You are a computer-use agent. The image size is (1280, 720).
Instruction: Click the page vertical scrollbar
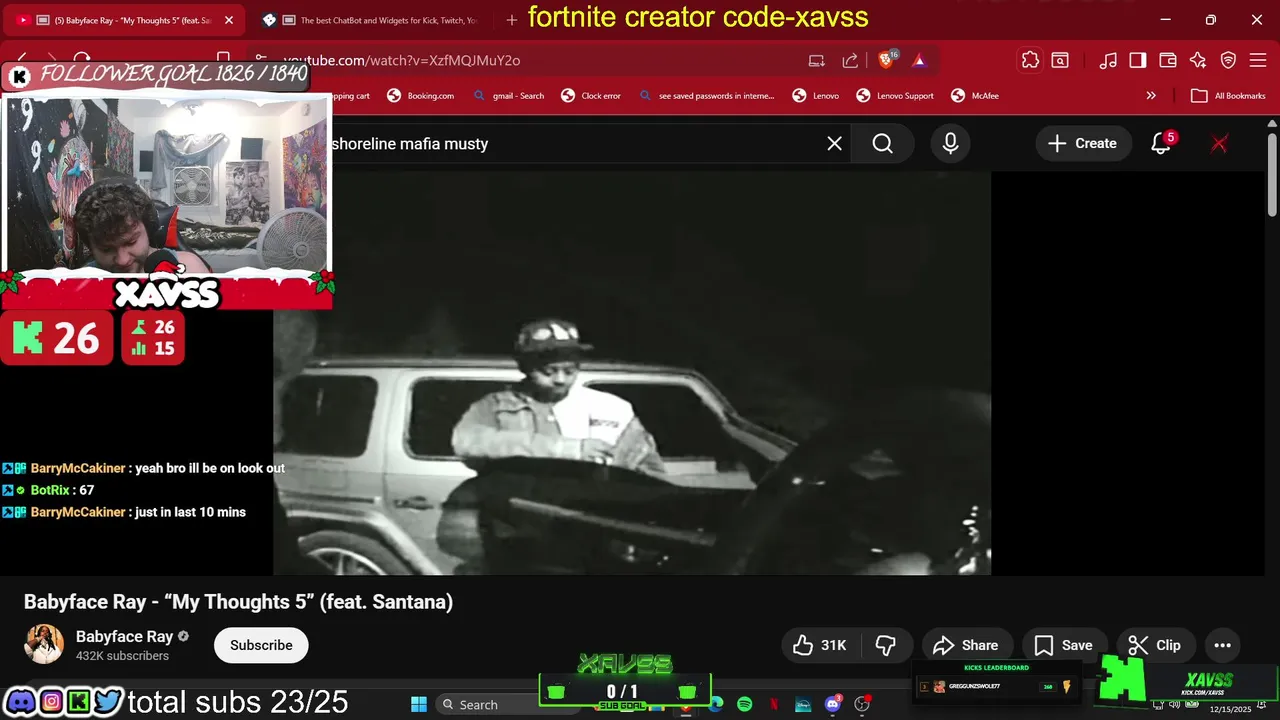1272,175
